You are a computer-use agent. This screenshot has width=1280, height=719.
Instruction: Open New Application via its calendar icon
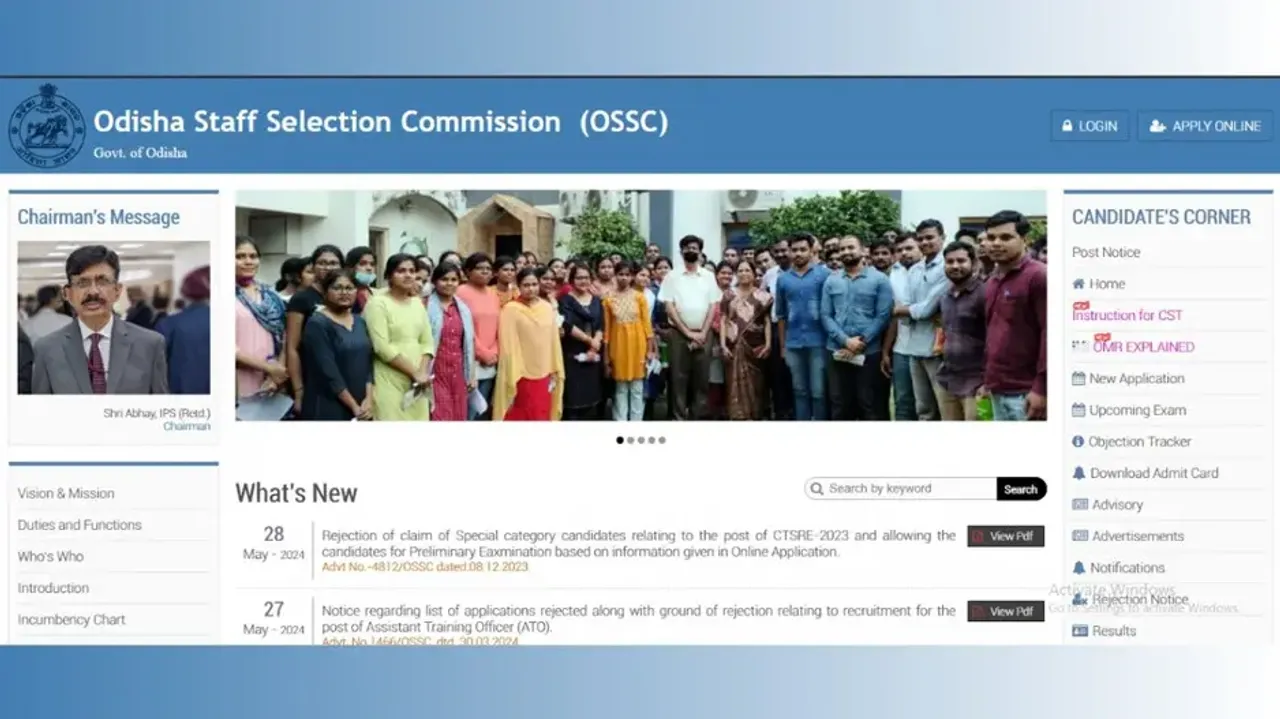click(1080, 378)
